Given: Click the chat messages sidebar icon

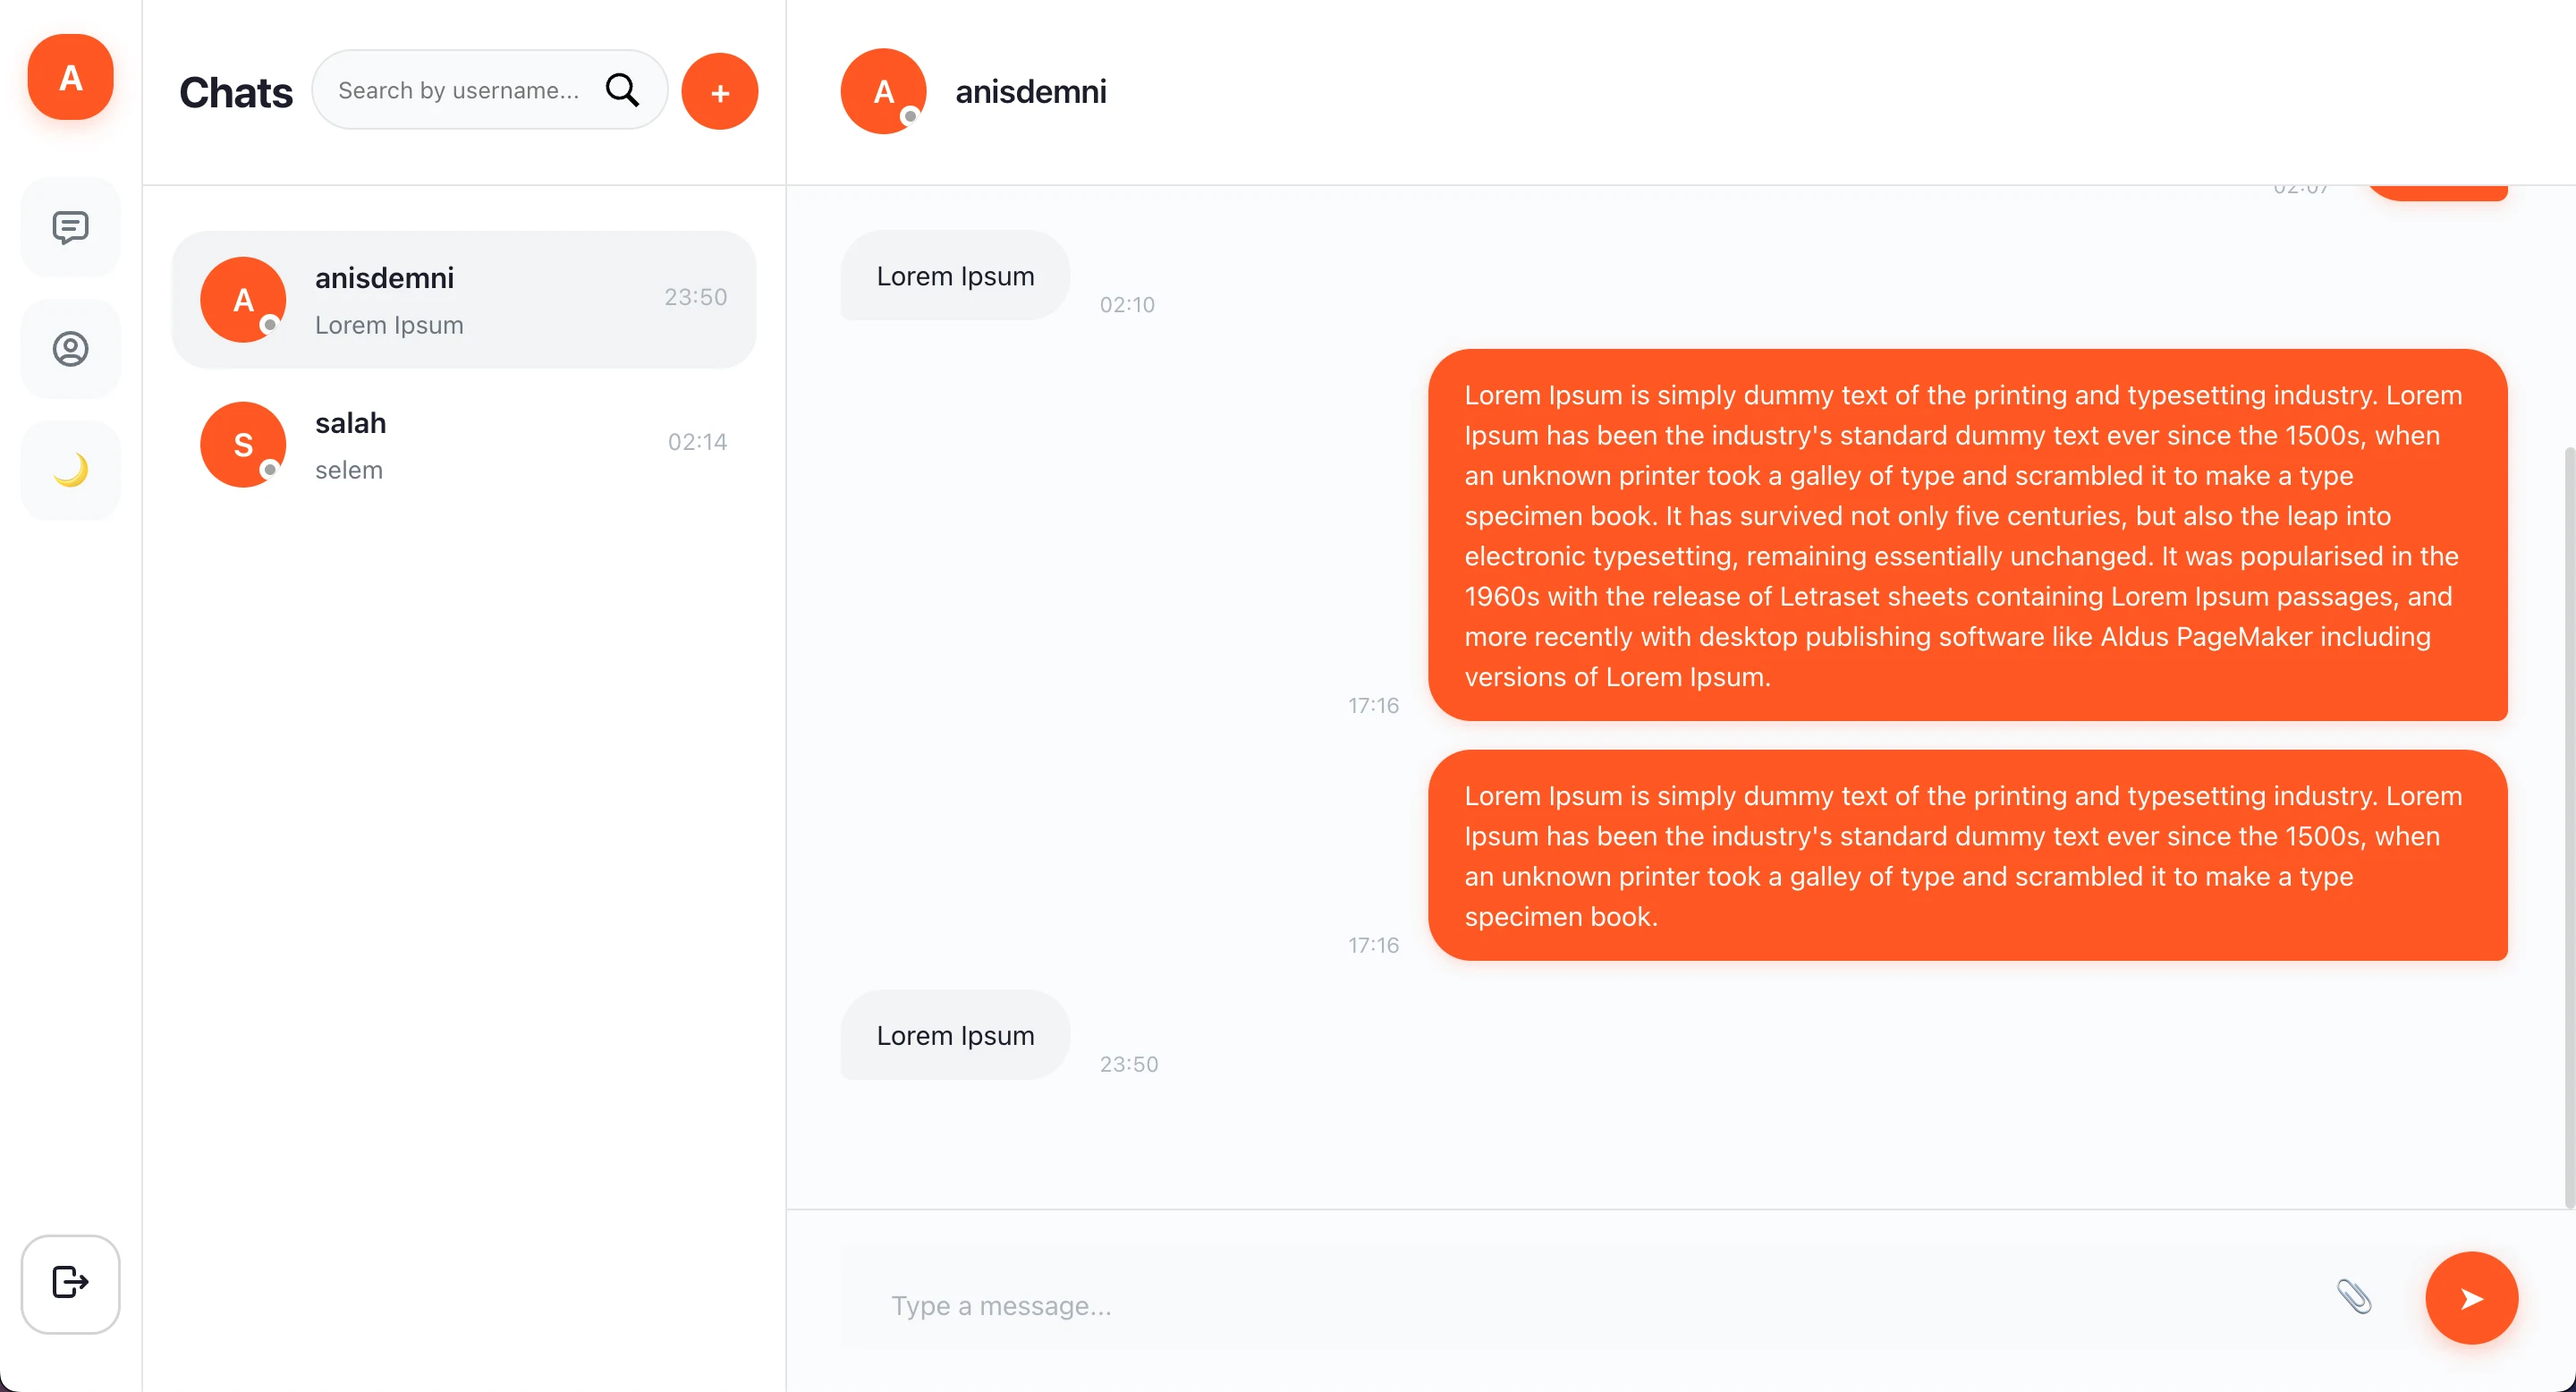Looking at the screenshot, I should (x=70, y=228).
